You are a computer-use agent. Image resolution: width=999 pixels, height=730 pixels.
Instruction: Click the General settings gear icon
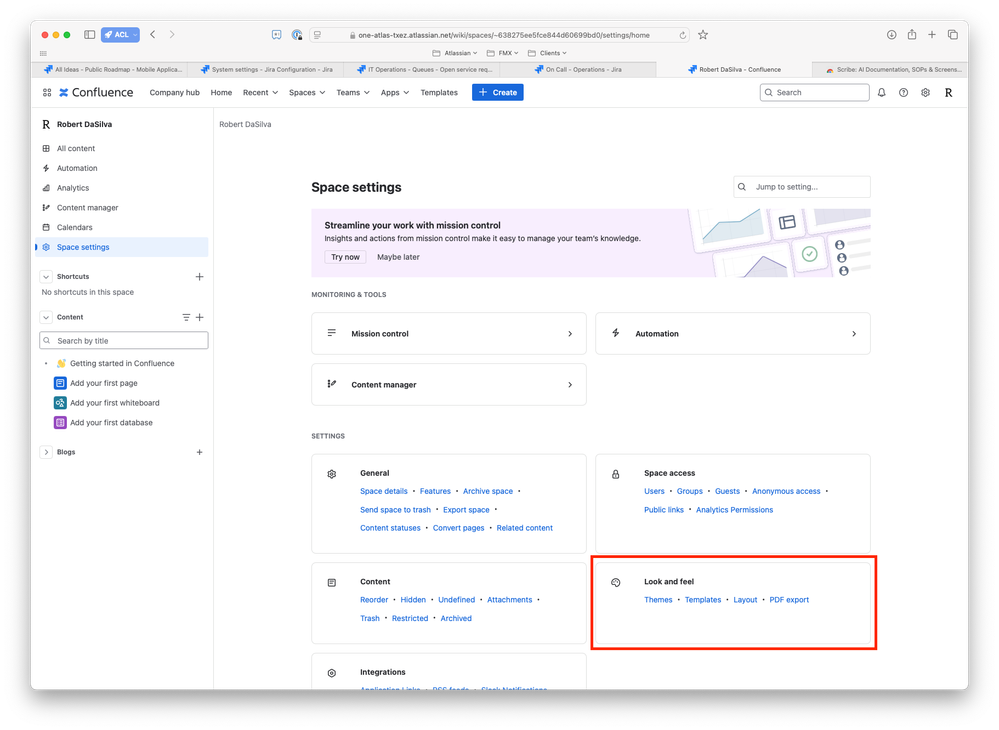click(331, 474)
